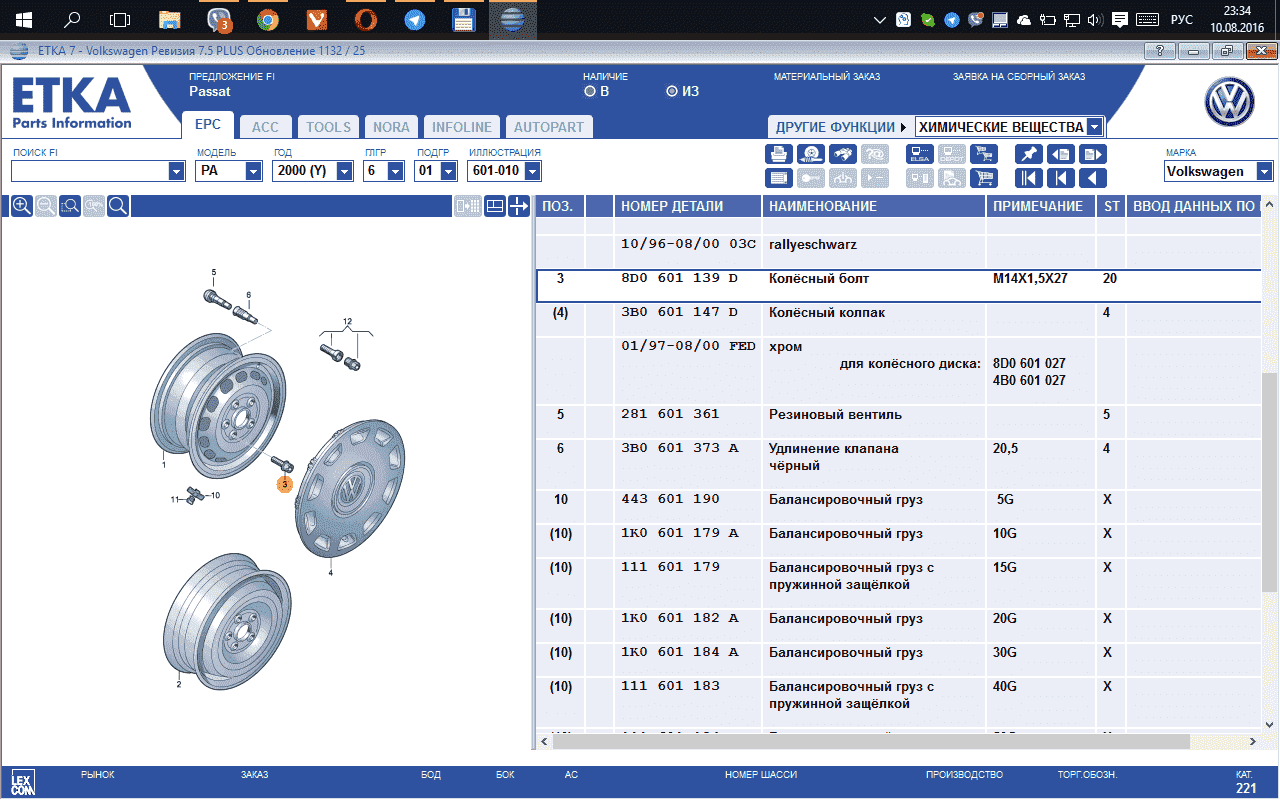1280x800 pixels.
Task: Switch to the EPC tab
Action: (x=208, y=126)
